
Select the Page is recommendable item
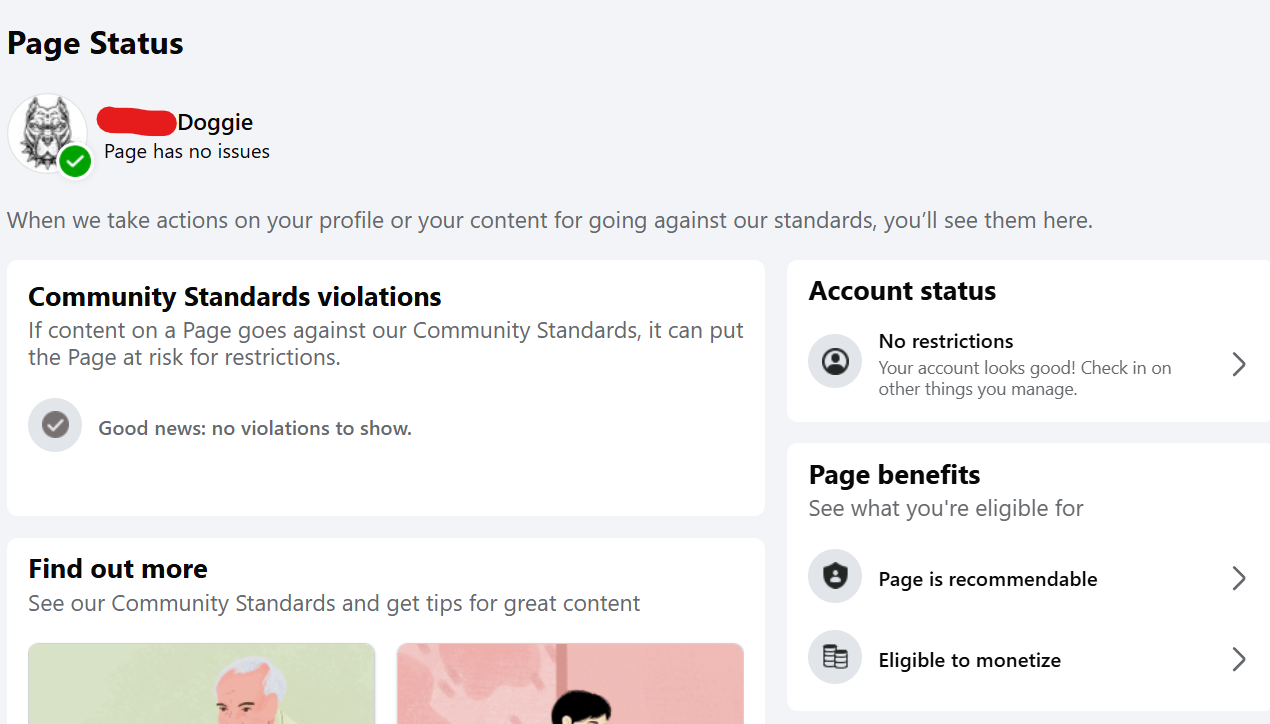pyautogui.click(x=1029, y=577)
